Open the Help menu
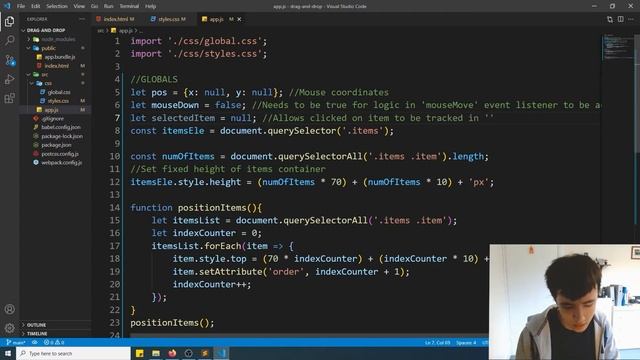The width and height of the screenshot is (640, 360). (151, 6)
